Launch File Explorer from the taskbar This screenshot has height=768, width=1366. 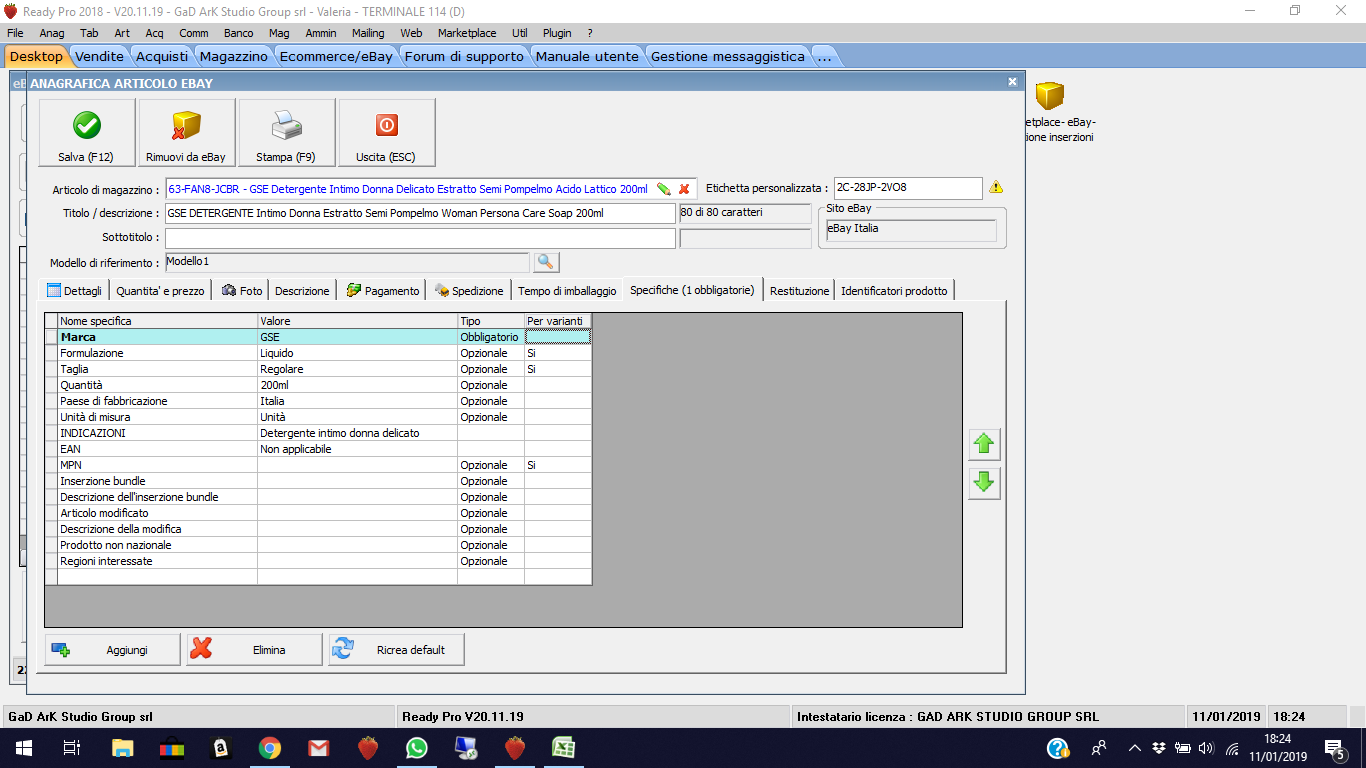click(x=122, y=748)
